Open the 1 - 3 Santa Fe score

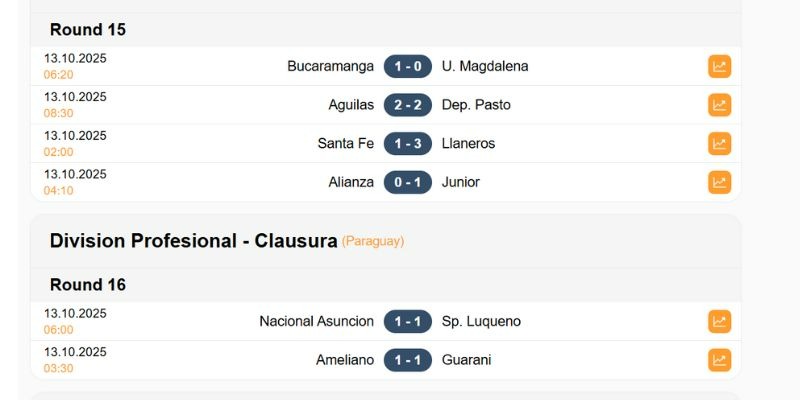tap(408, 144)
